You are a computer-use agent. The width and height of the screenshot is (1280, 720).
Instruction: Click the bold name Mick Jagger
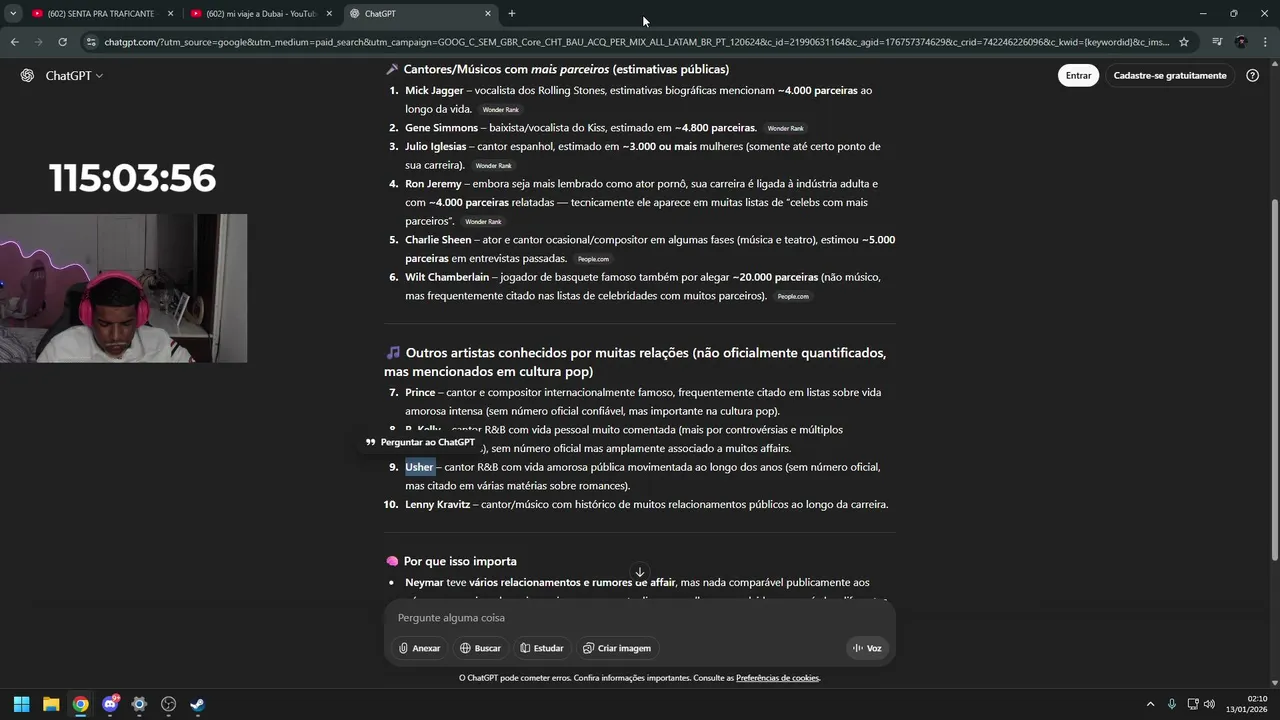[434, 90]
